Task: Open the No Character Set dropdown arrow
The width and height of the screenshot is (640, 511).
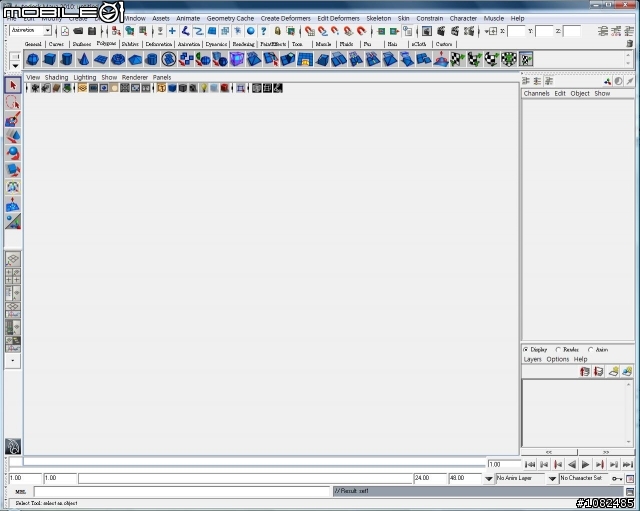Action: [x=552, y=478]
